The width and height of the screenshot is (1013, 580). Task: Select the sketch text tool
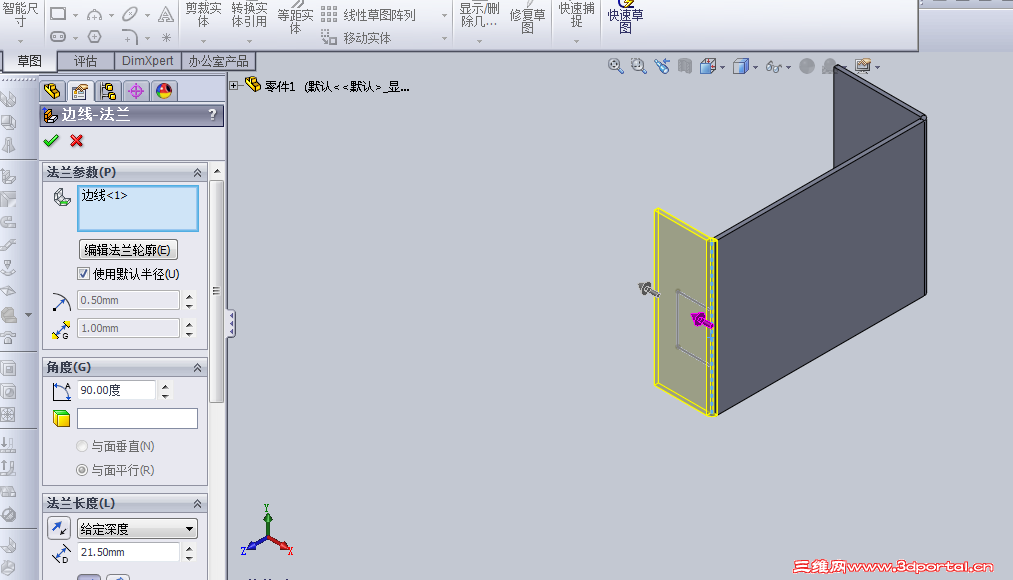[166, 14]
